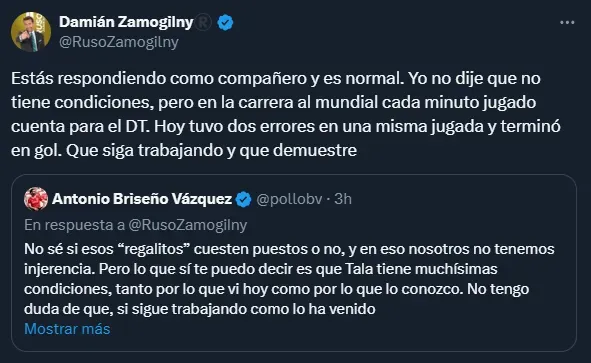Click the quoted line starting 'No sé si esos'

tap(289, 249)
